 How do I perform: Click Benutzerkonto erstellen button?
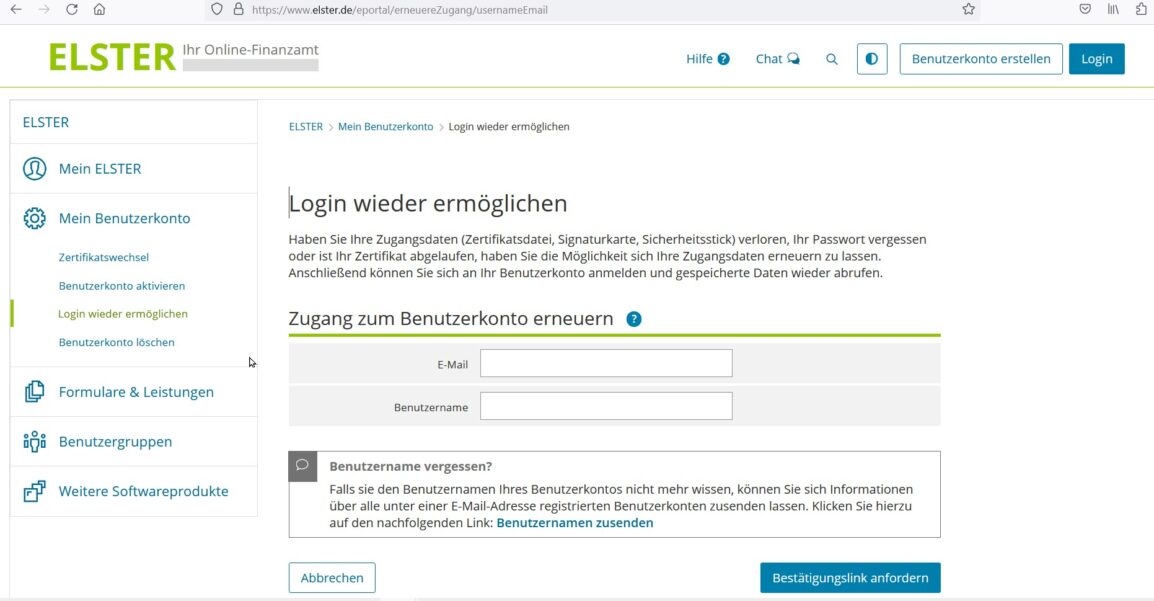point(981,59)
